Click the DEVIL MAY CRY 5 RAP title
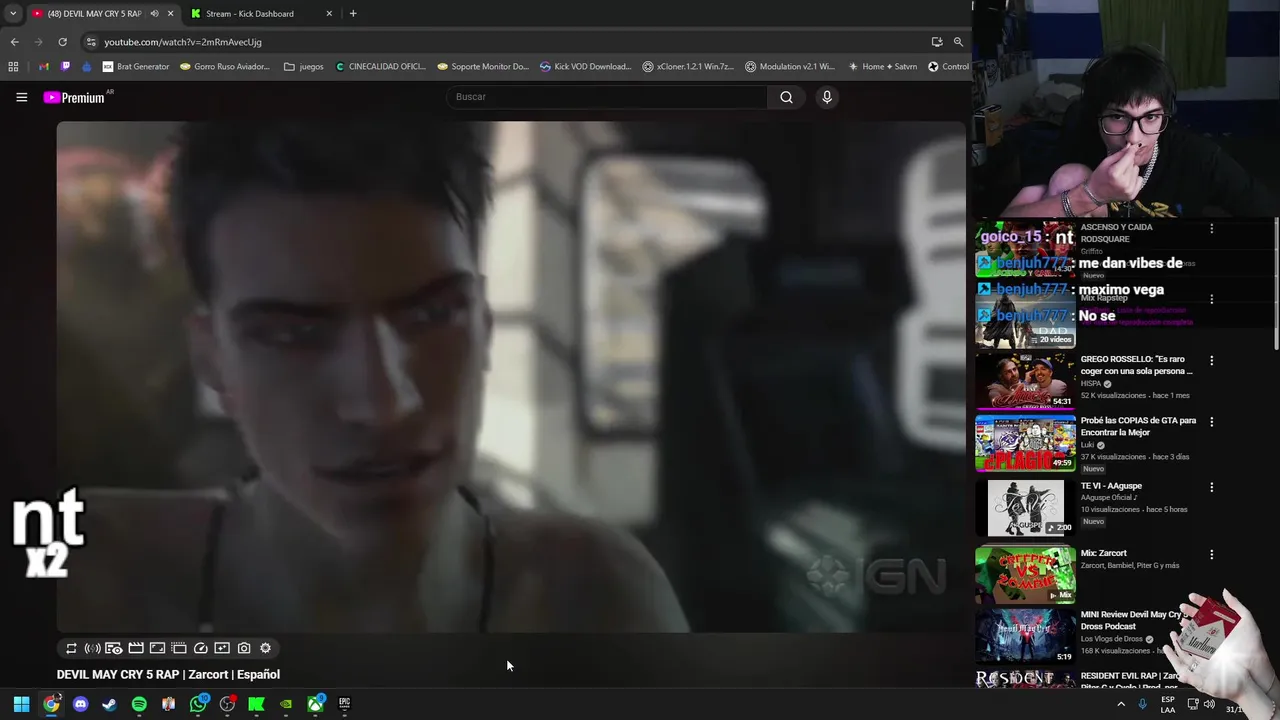 click(168, 675)
